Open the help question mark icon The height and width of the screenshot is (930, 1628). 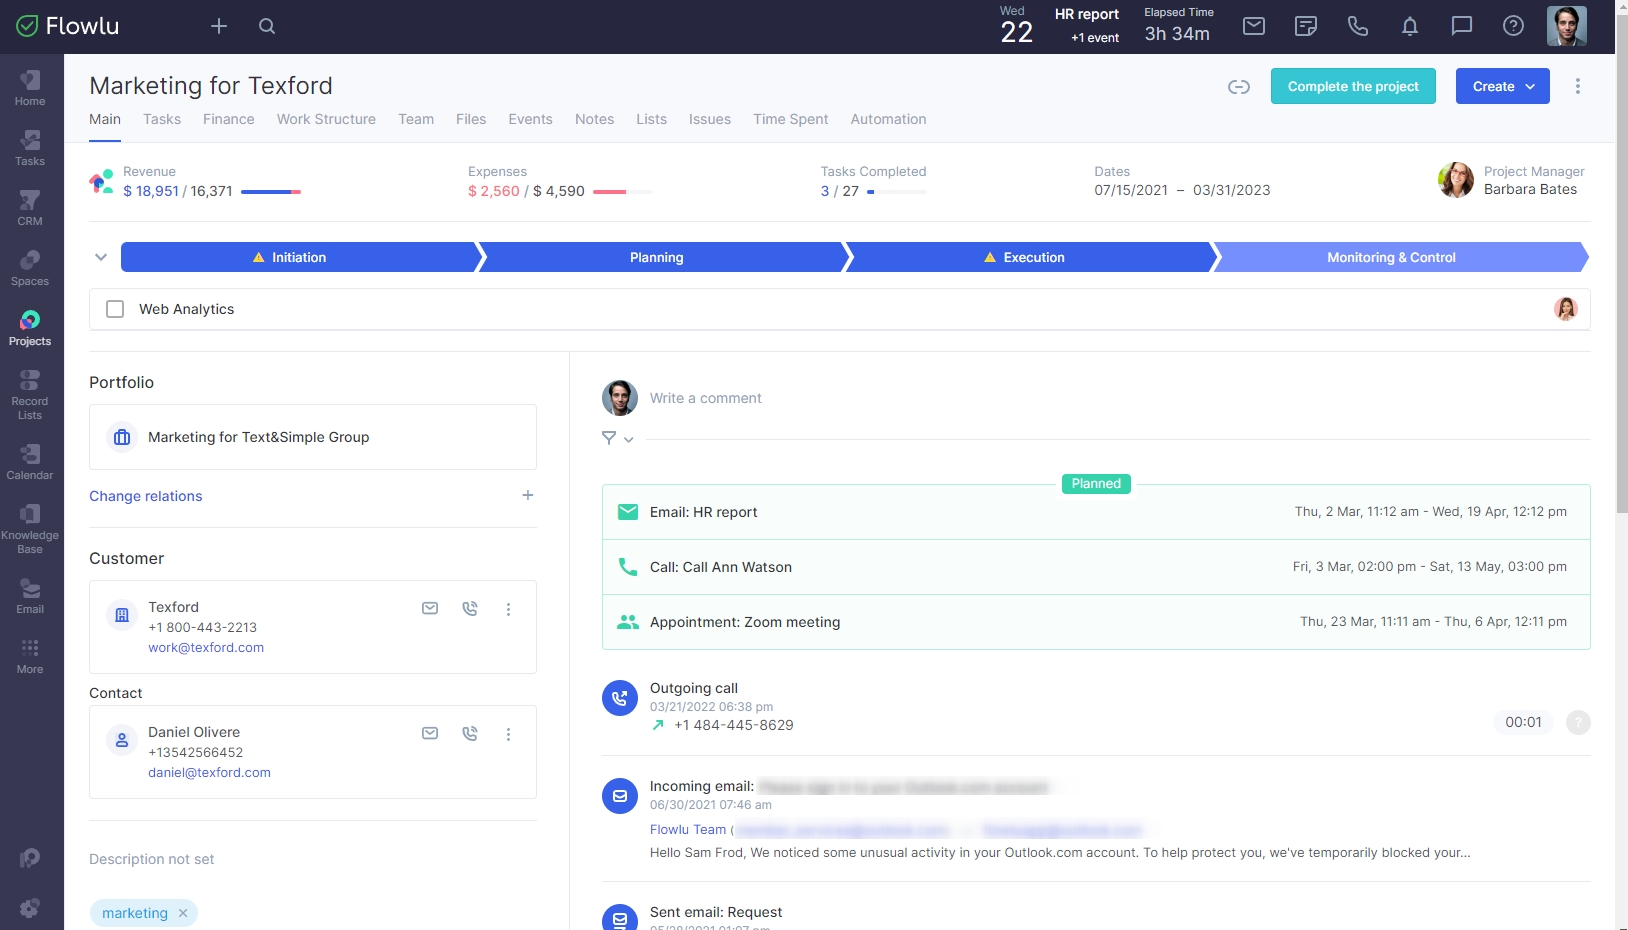point(1514,26)
